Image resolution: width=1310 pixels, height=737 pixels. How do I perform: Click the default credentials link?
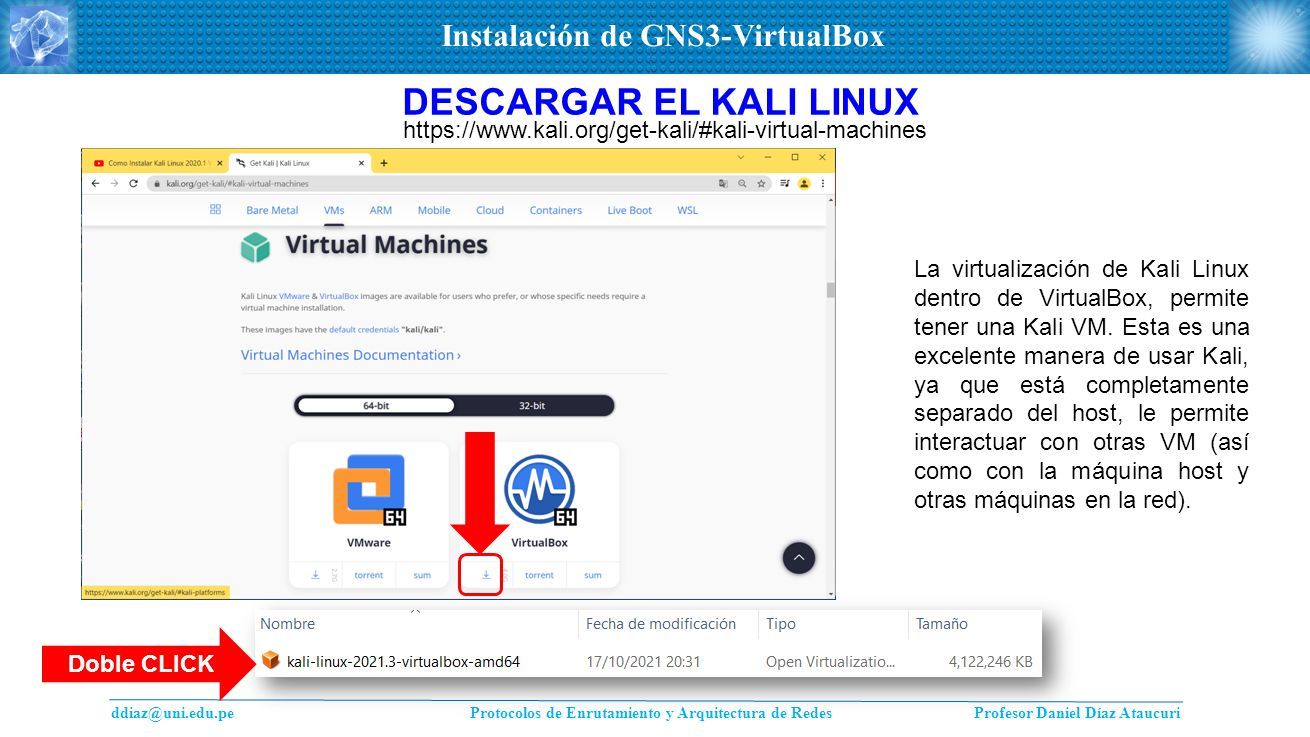[365, 329]
